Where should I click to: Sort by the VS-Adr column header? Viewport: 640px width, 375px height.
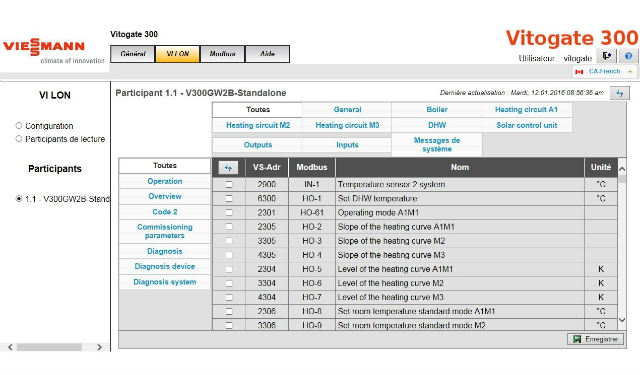click(x=267, y=167)
